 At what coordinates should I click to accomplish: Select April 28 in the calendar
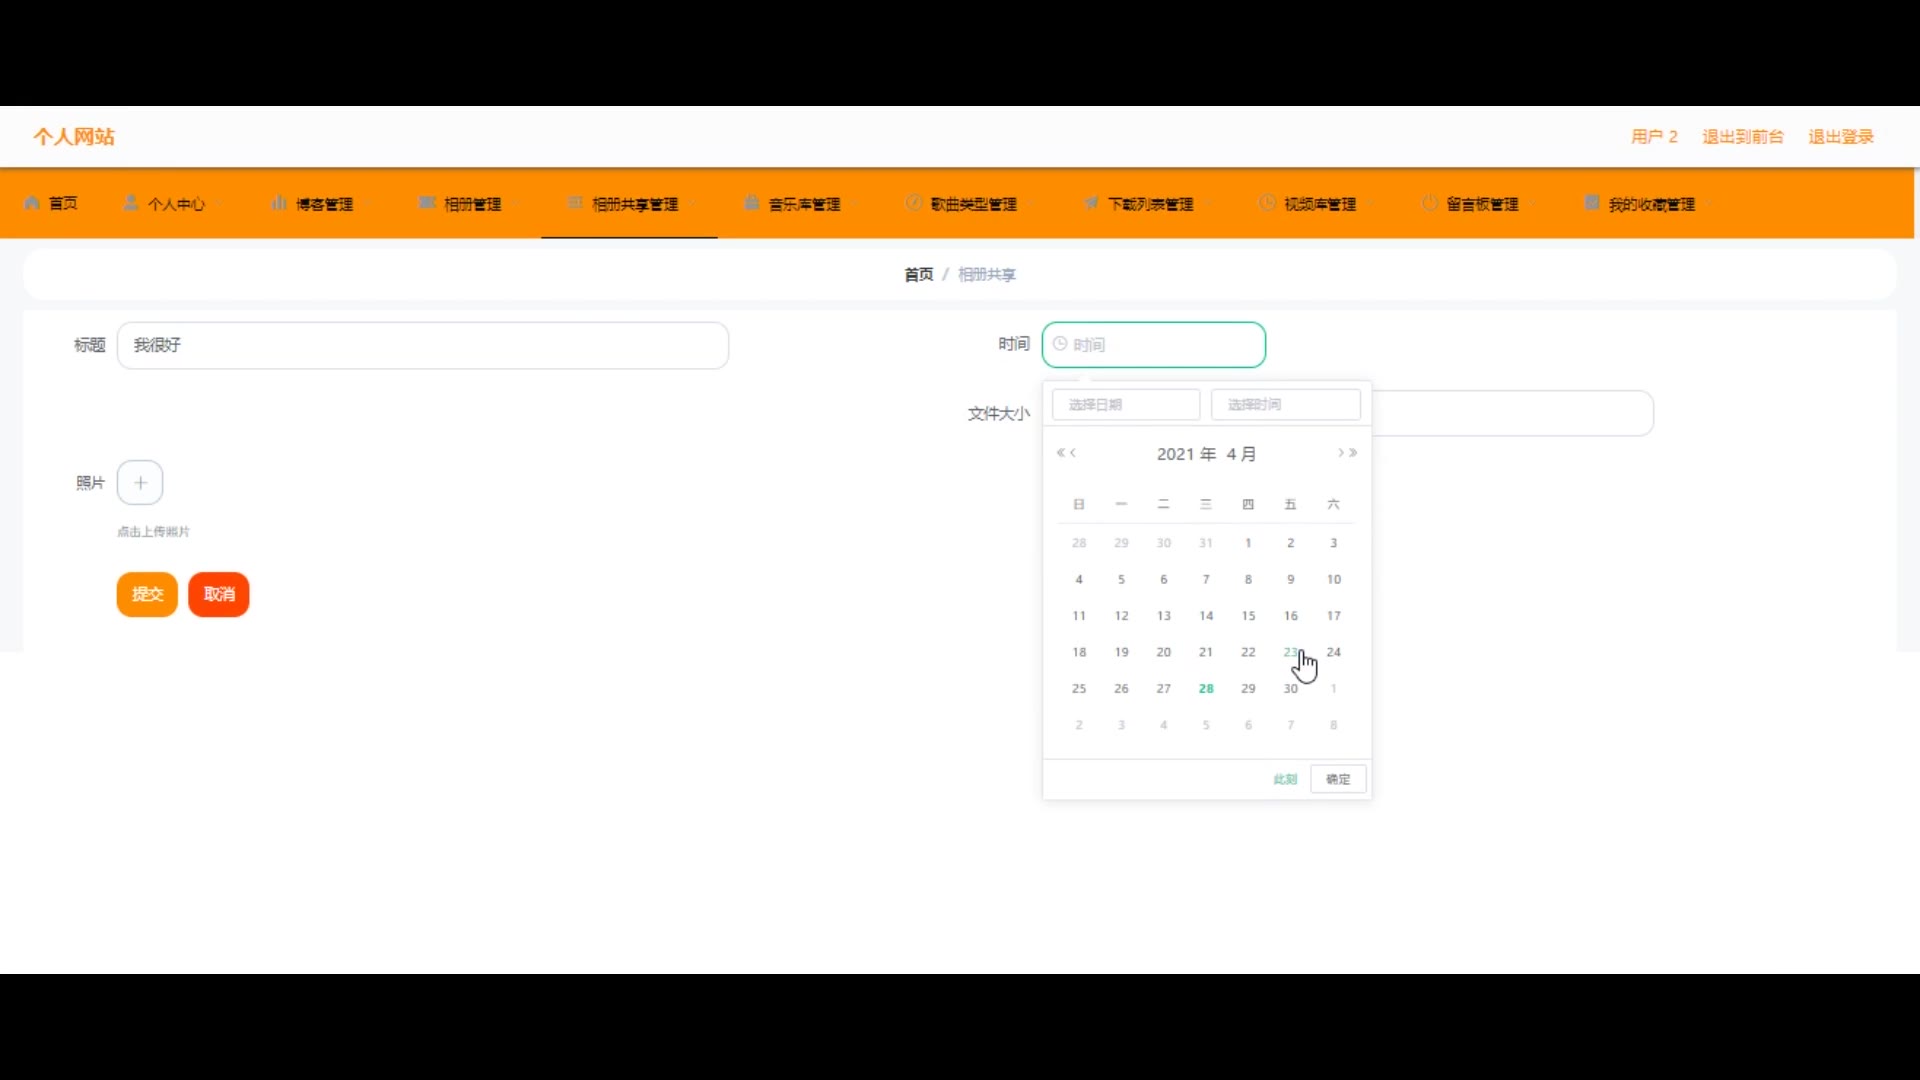(x=1206, y=689)
